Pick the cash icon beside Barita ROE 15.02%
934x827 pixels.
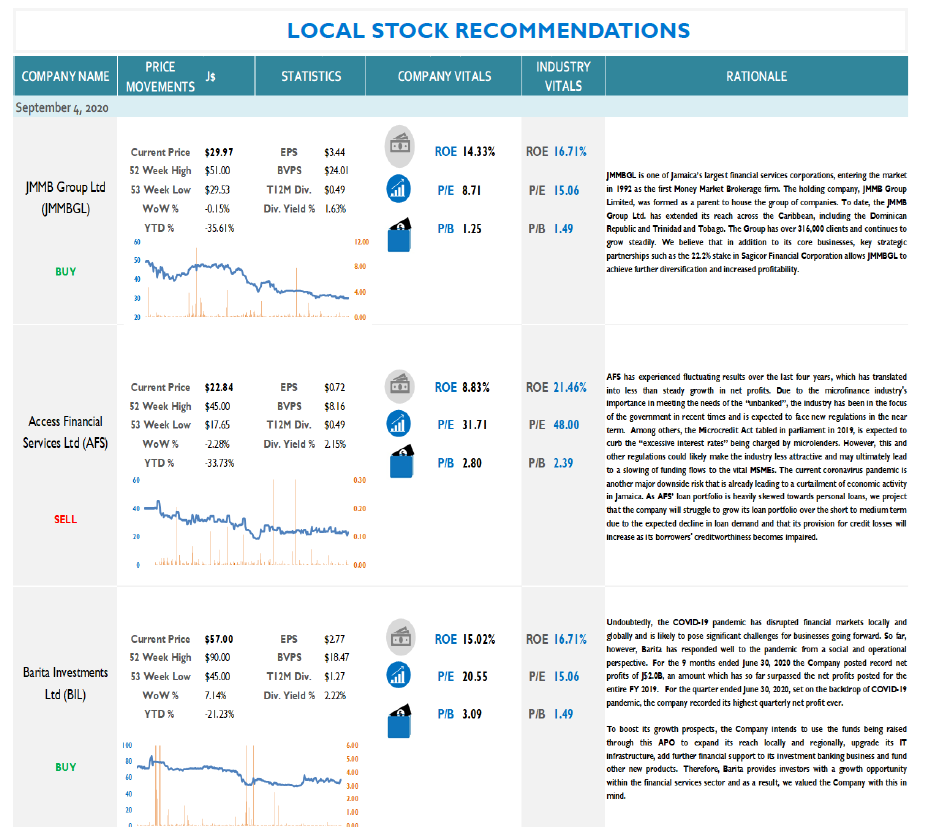[401, 638]
